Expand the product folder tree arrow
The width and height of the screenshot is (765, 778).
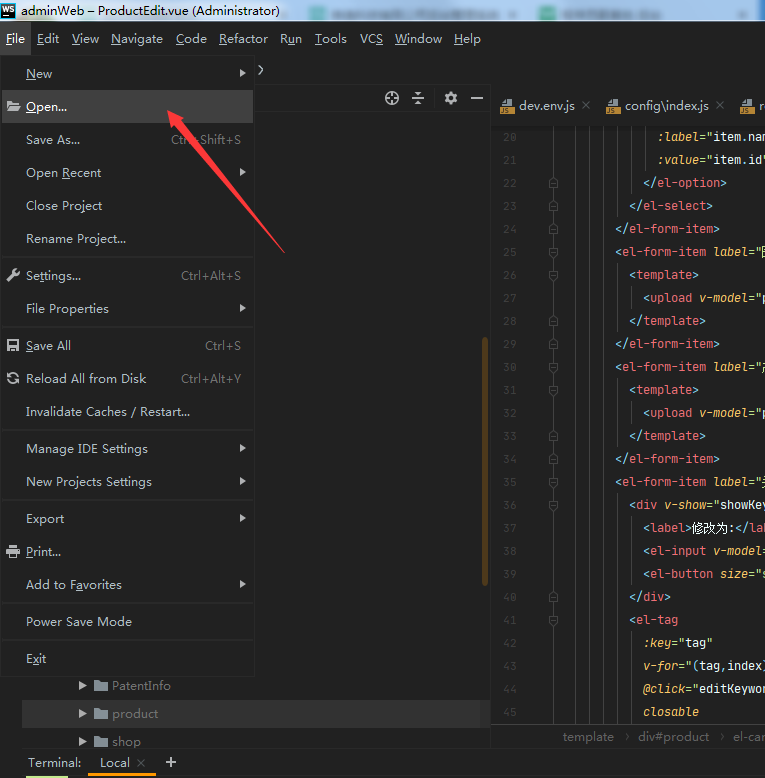tap(83, 713)
